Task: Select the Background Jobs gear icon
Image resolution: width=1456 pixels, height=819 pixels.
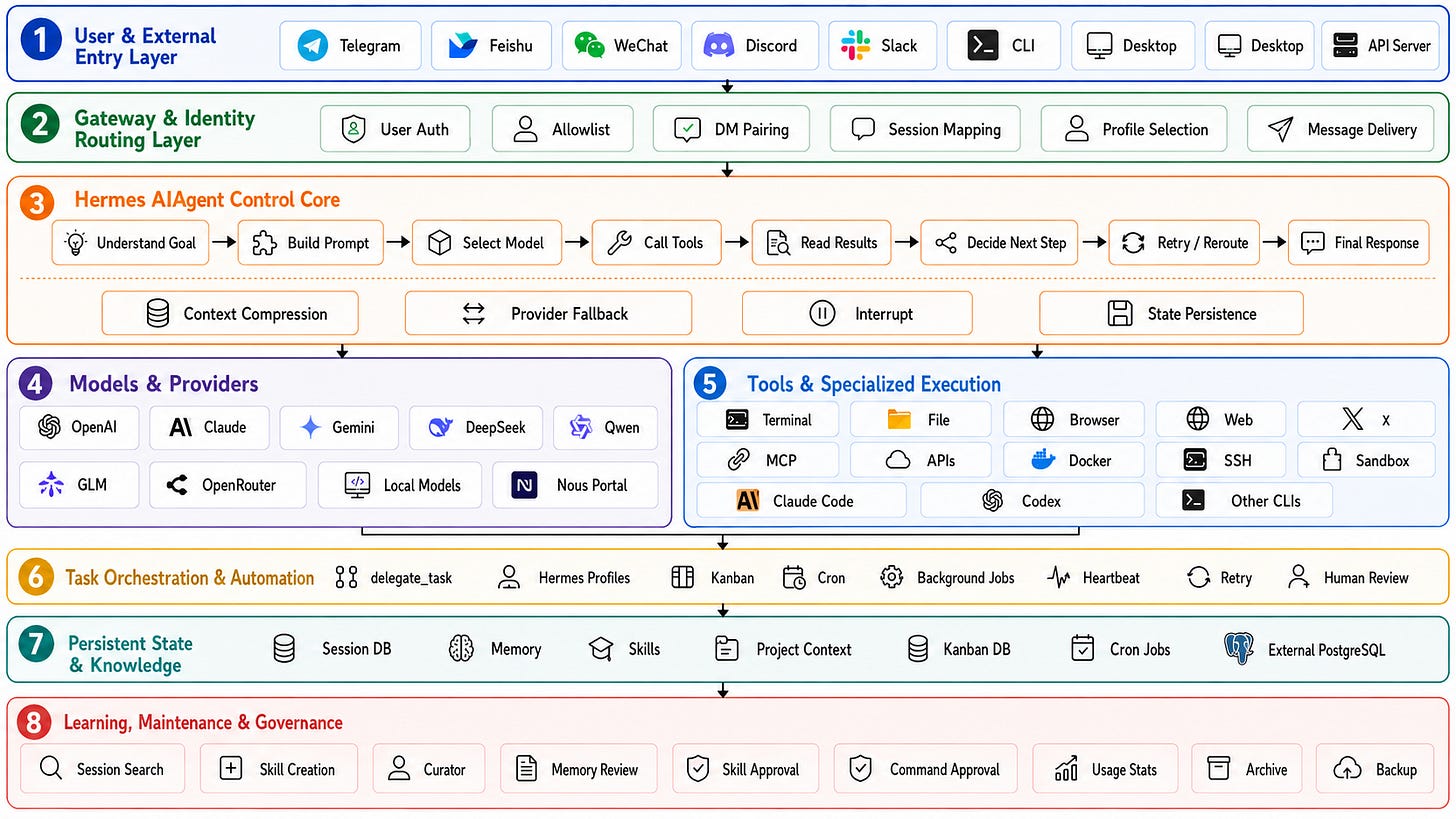Action: [x=892, y=578]
